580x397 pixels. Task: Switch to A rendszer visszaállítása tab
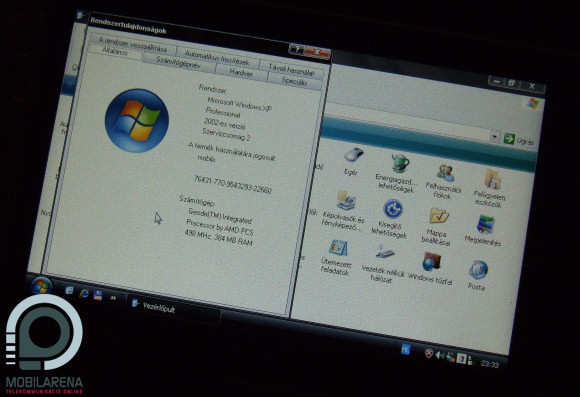pyautogui.click(x=133, y=45)
